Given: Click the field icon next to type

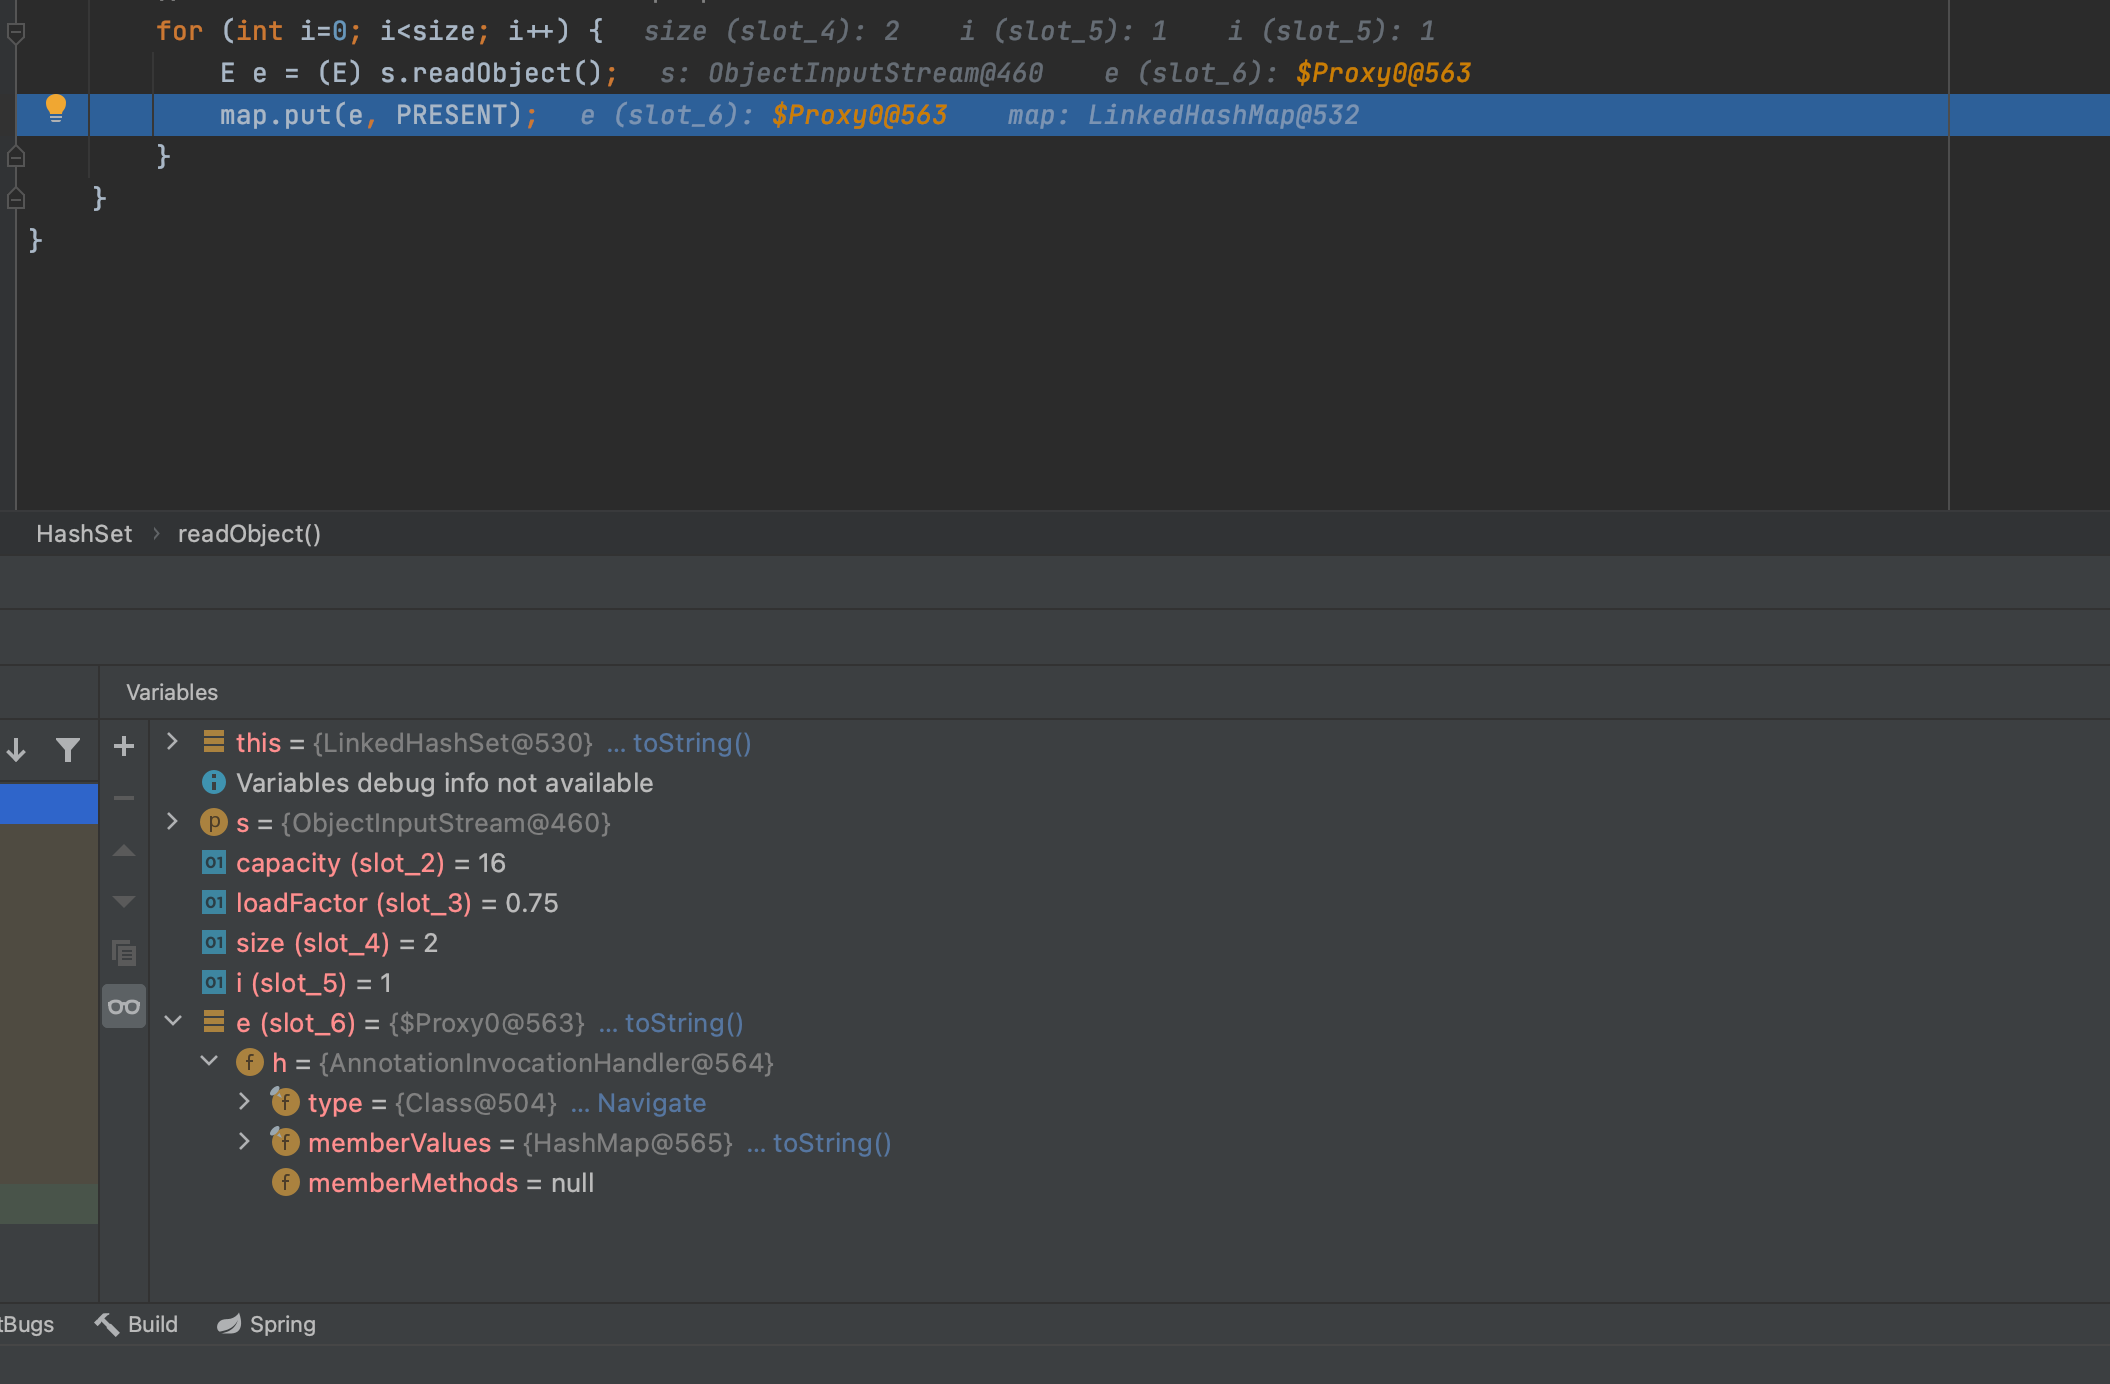Looking at the screenshot, I should click(285, 1102).
